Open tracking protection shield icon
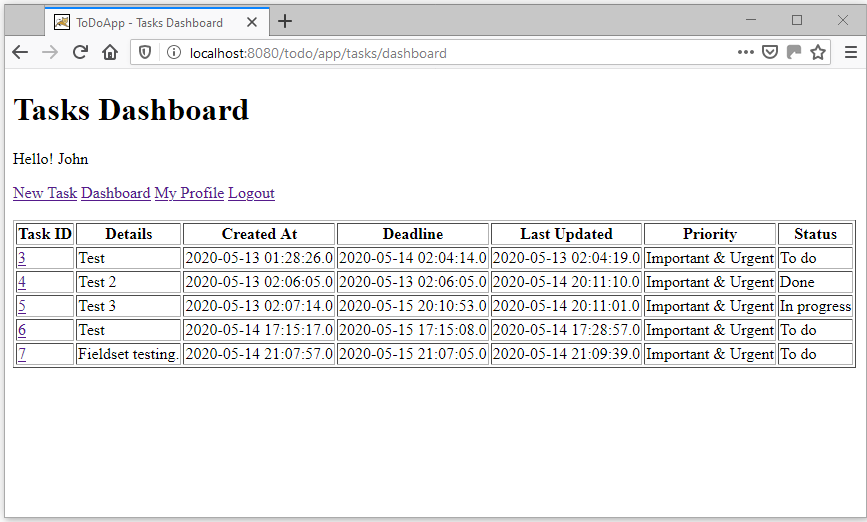This screenshot has height=522, width=867. (145, 53)
